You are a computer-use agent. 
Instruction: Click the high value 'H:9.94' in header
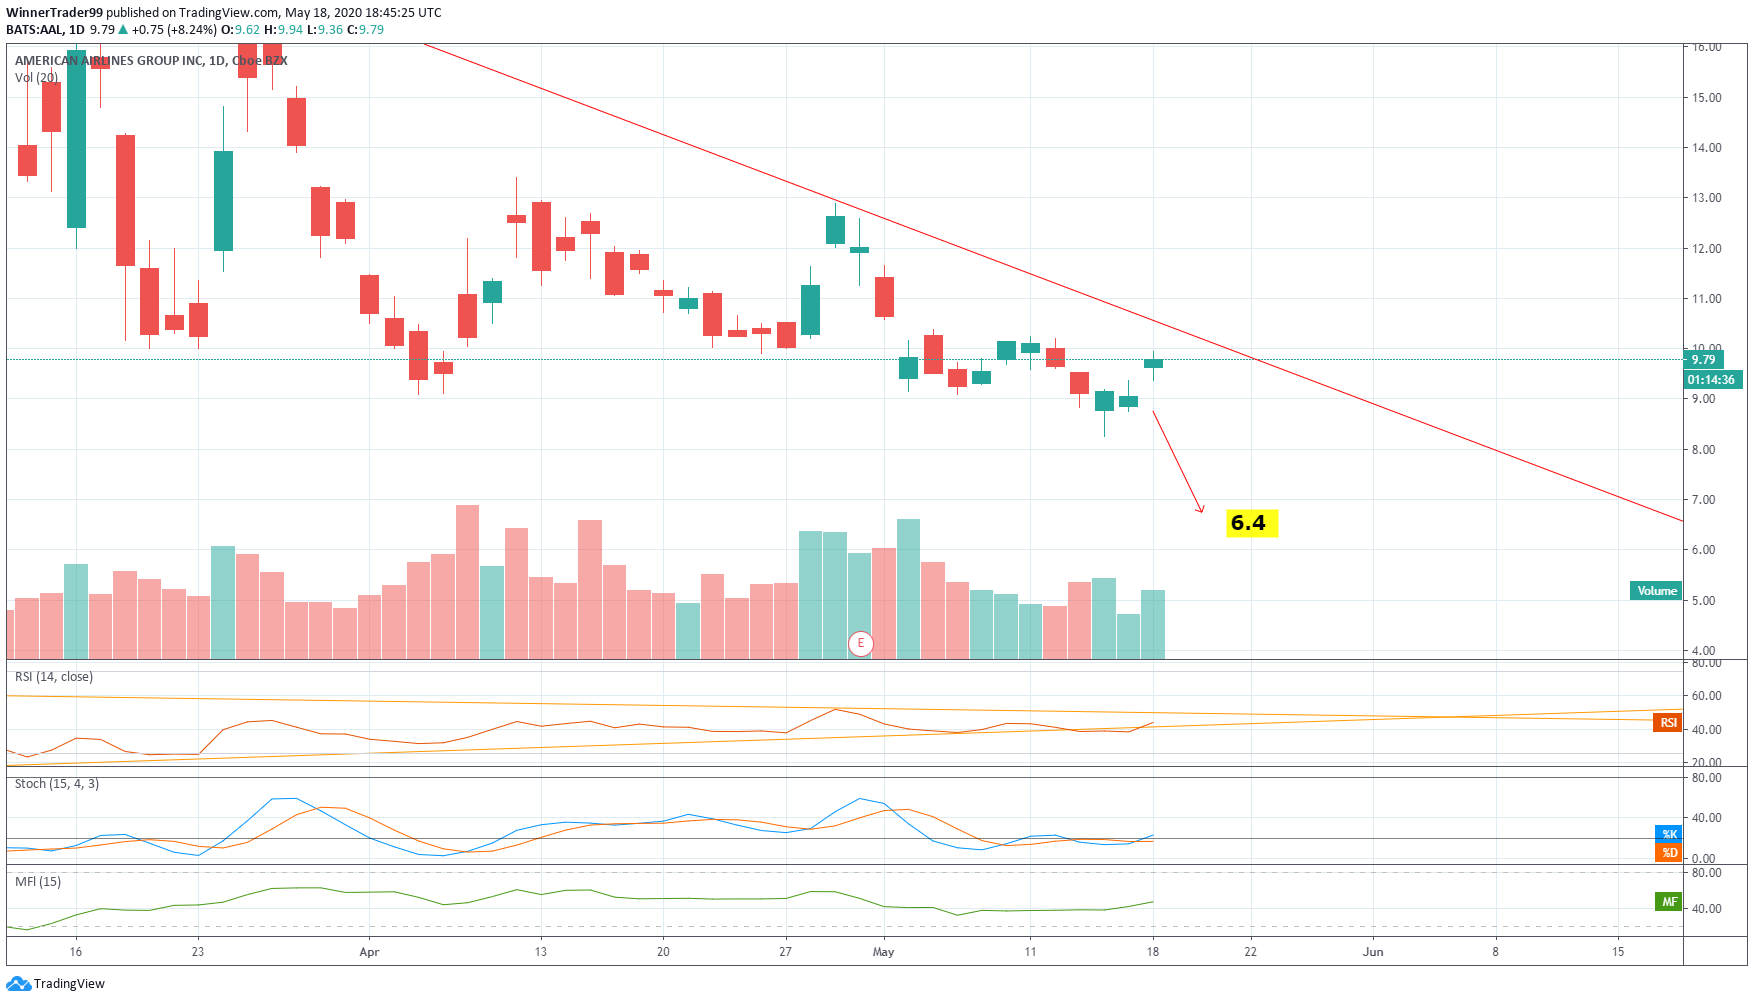[x=283, y=30]
